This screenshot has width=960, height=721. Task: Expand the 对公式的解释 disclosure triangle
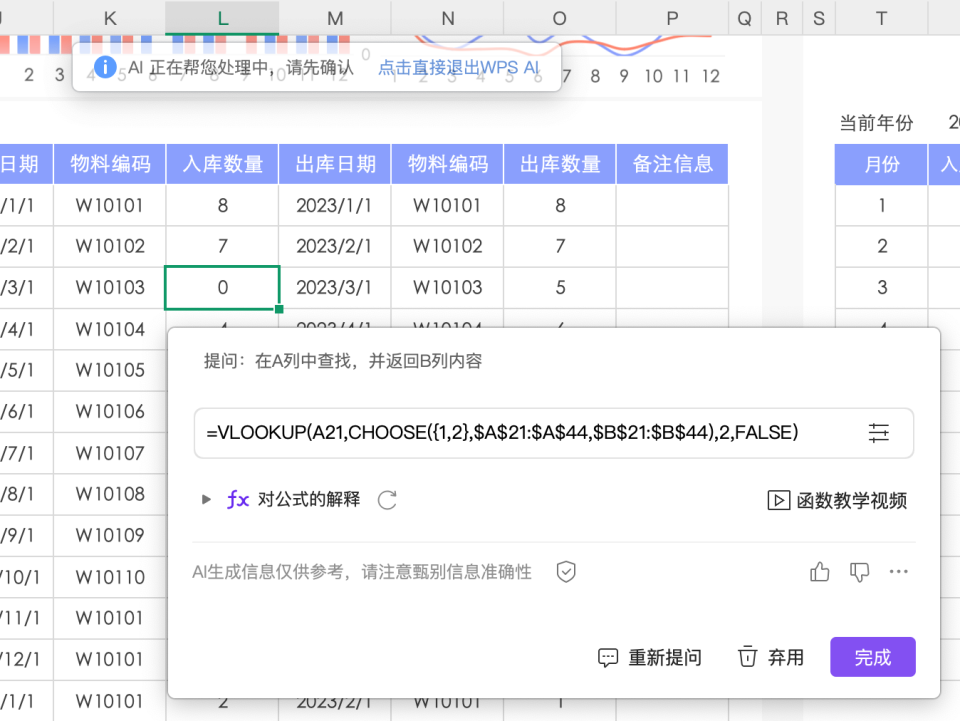pyautogui.click(x=208, y=500)
